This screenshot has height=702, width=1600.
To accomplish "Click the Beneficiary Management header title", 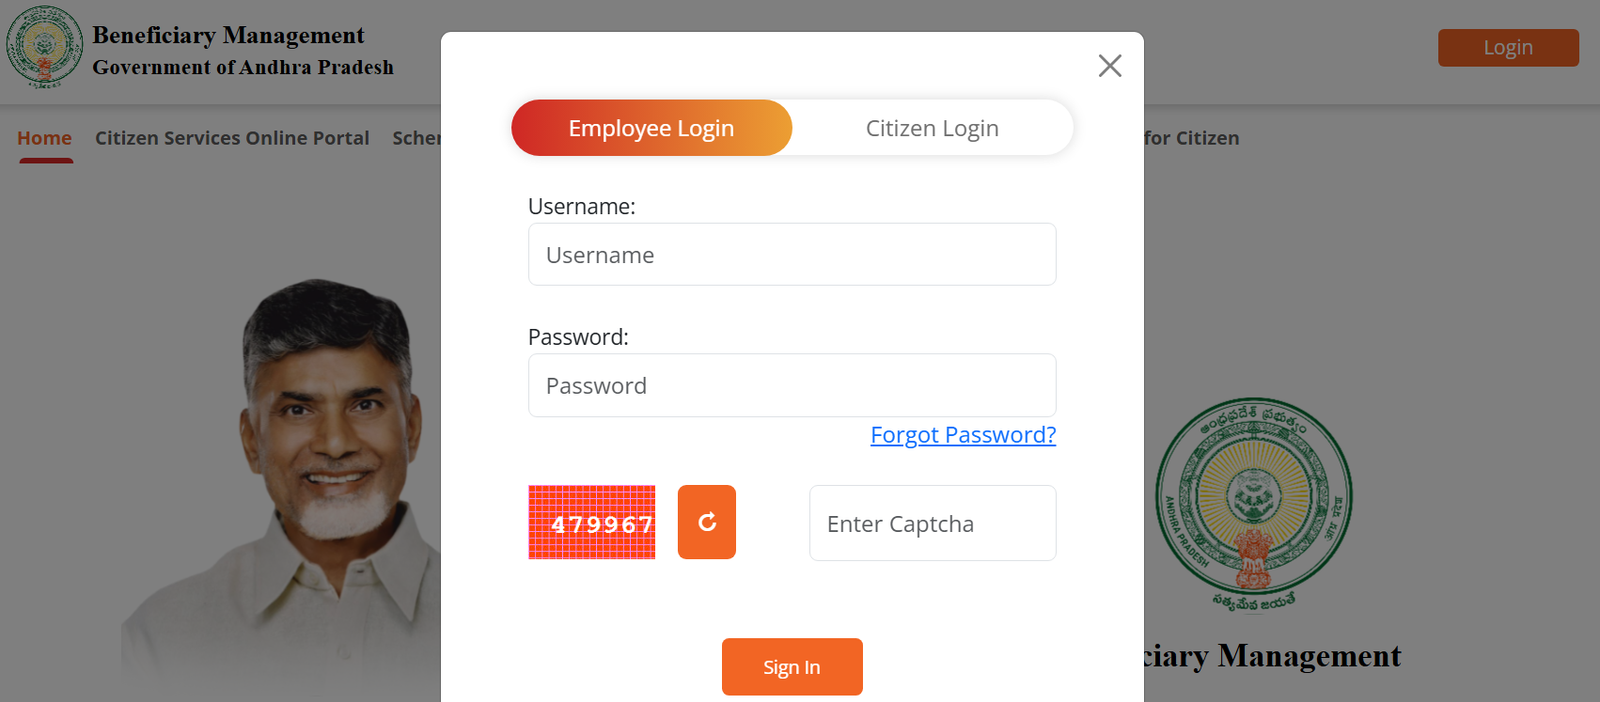I will click(228, 36).
